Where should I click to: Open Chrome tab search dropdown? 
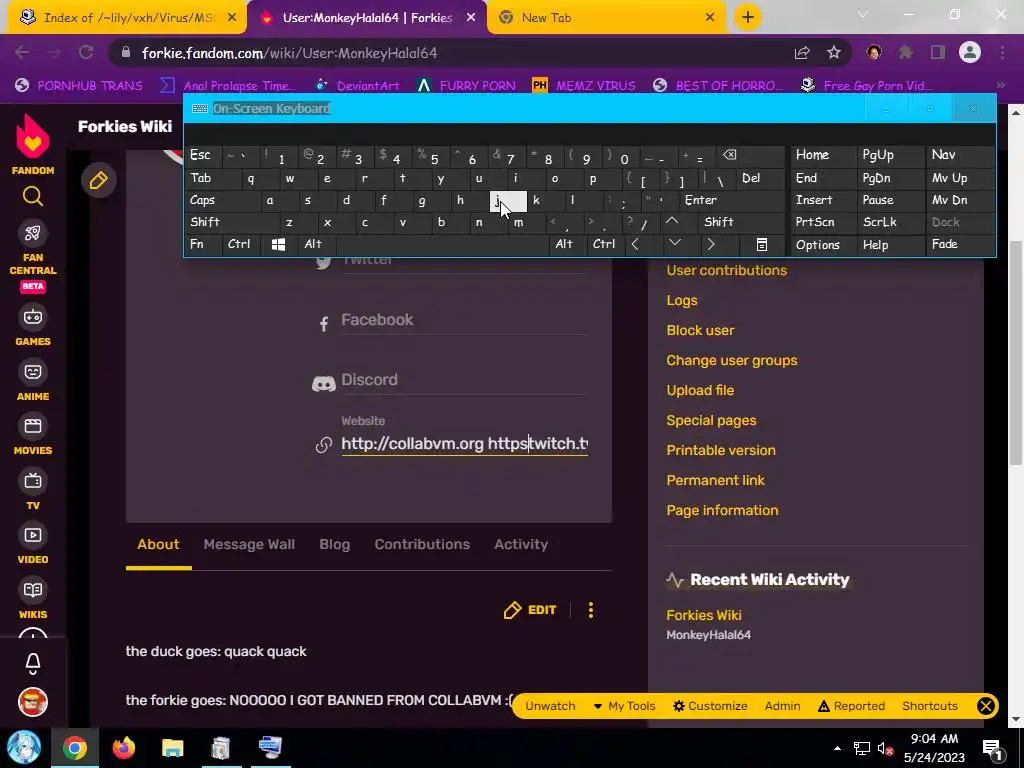[x=863, y=14]
